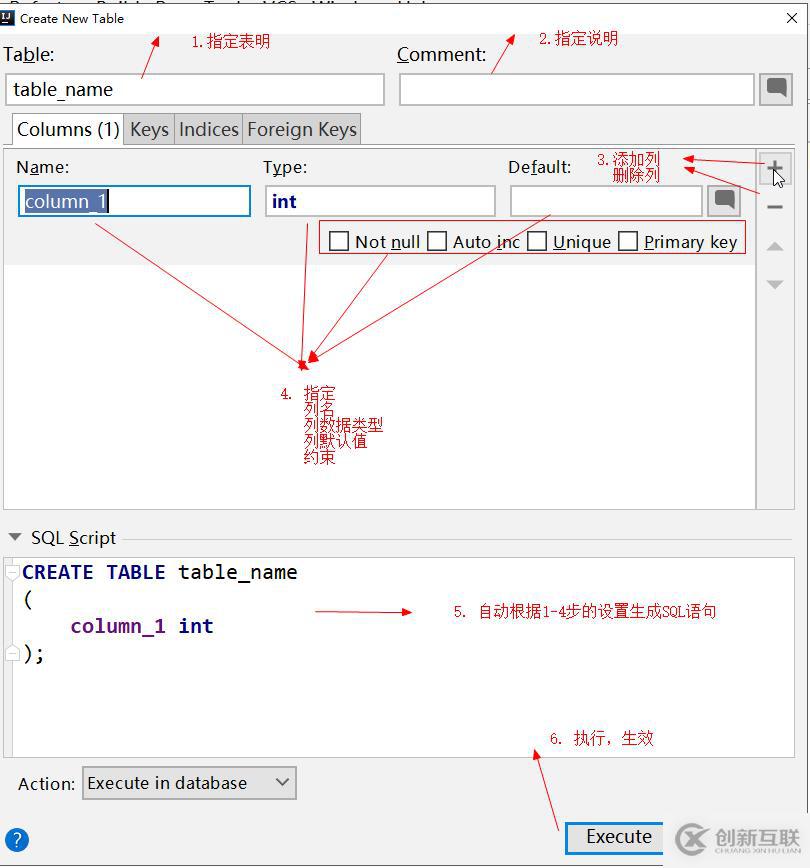Open the Action dropdown, Execute in database
810x868 pixels.
(189, 783)
